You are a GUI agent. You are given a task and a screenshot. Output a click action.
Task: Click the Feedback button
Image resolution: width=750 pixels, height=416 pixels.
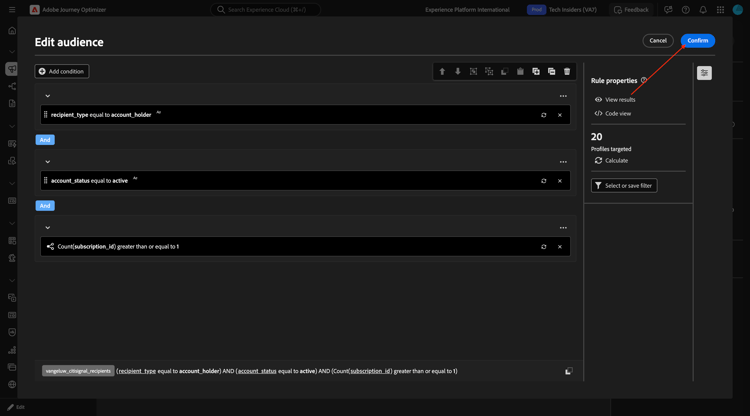[631, 10]
